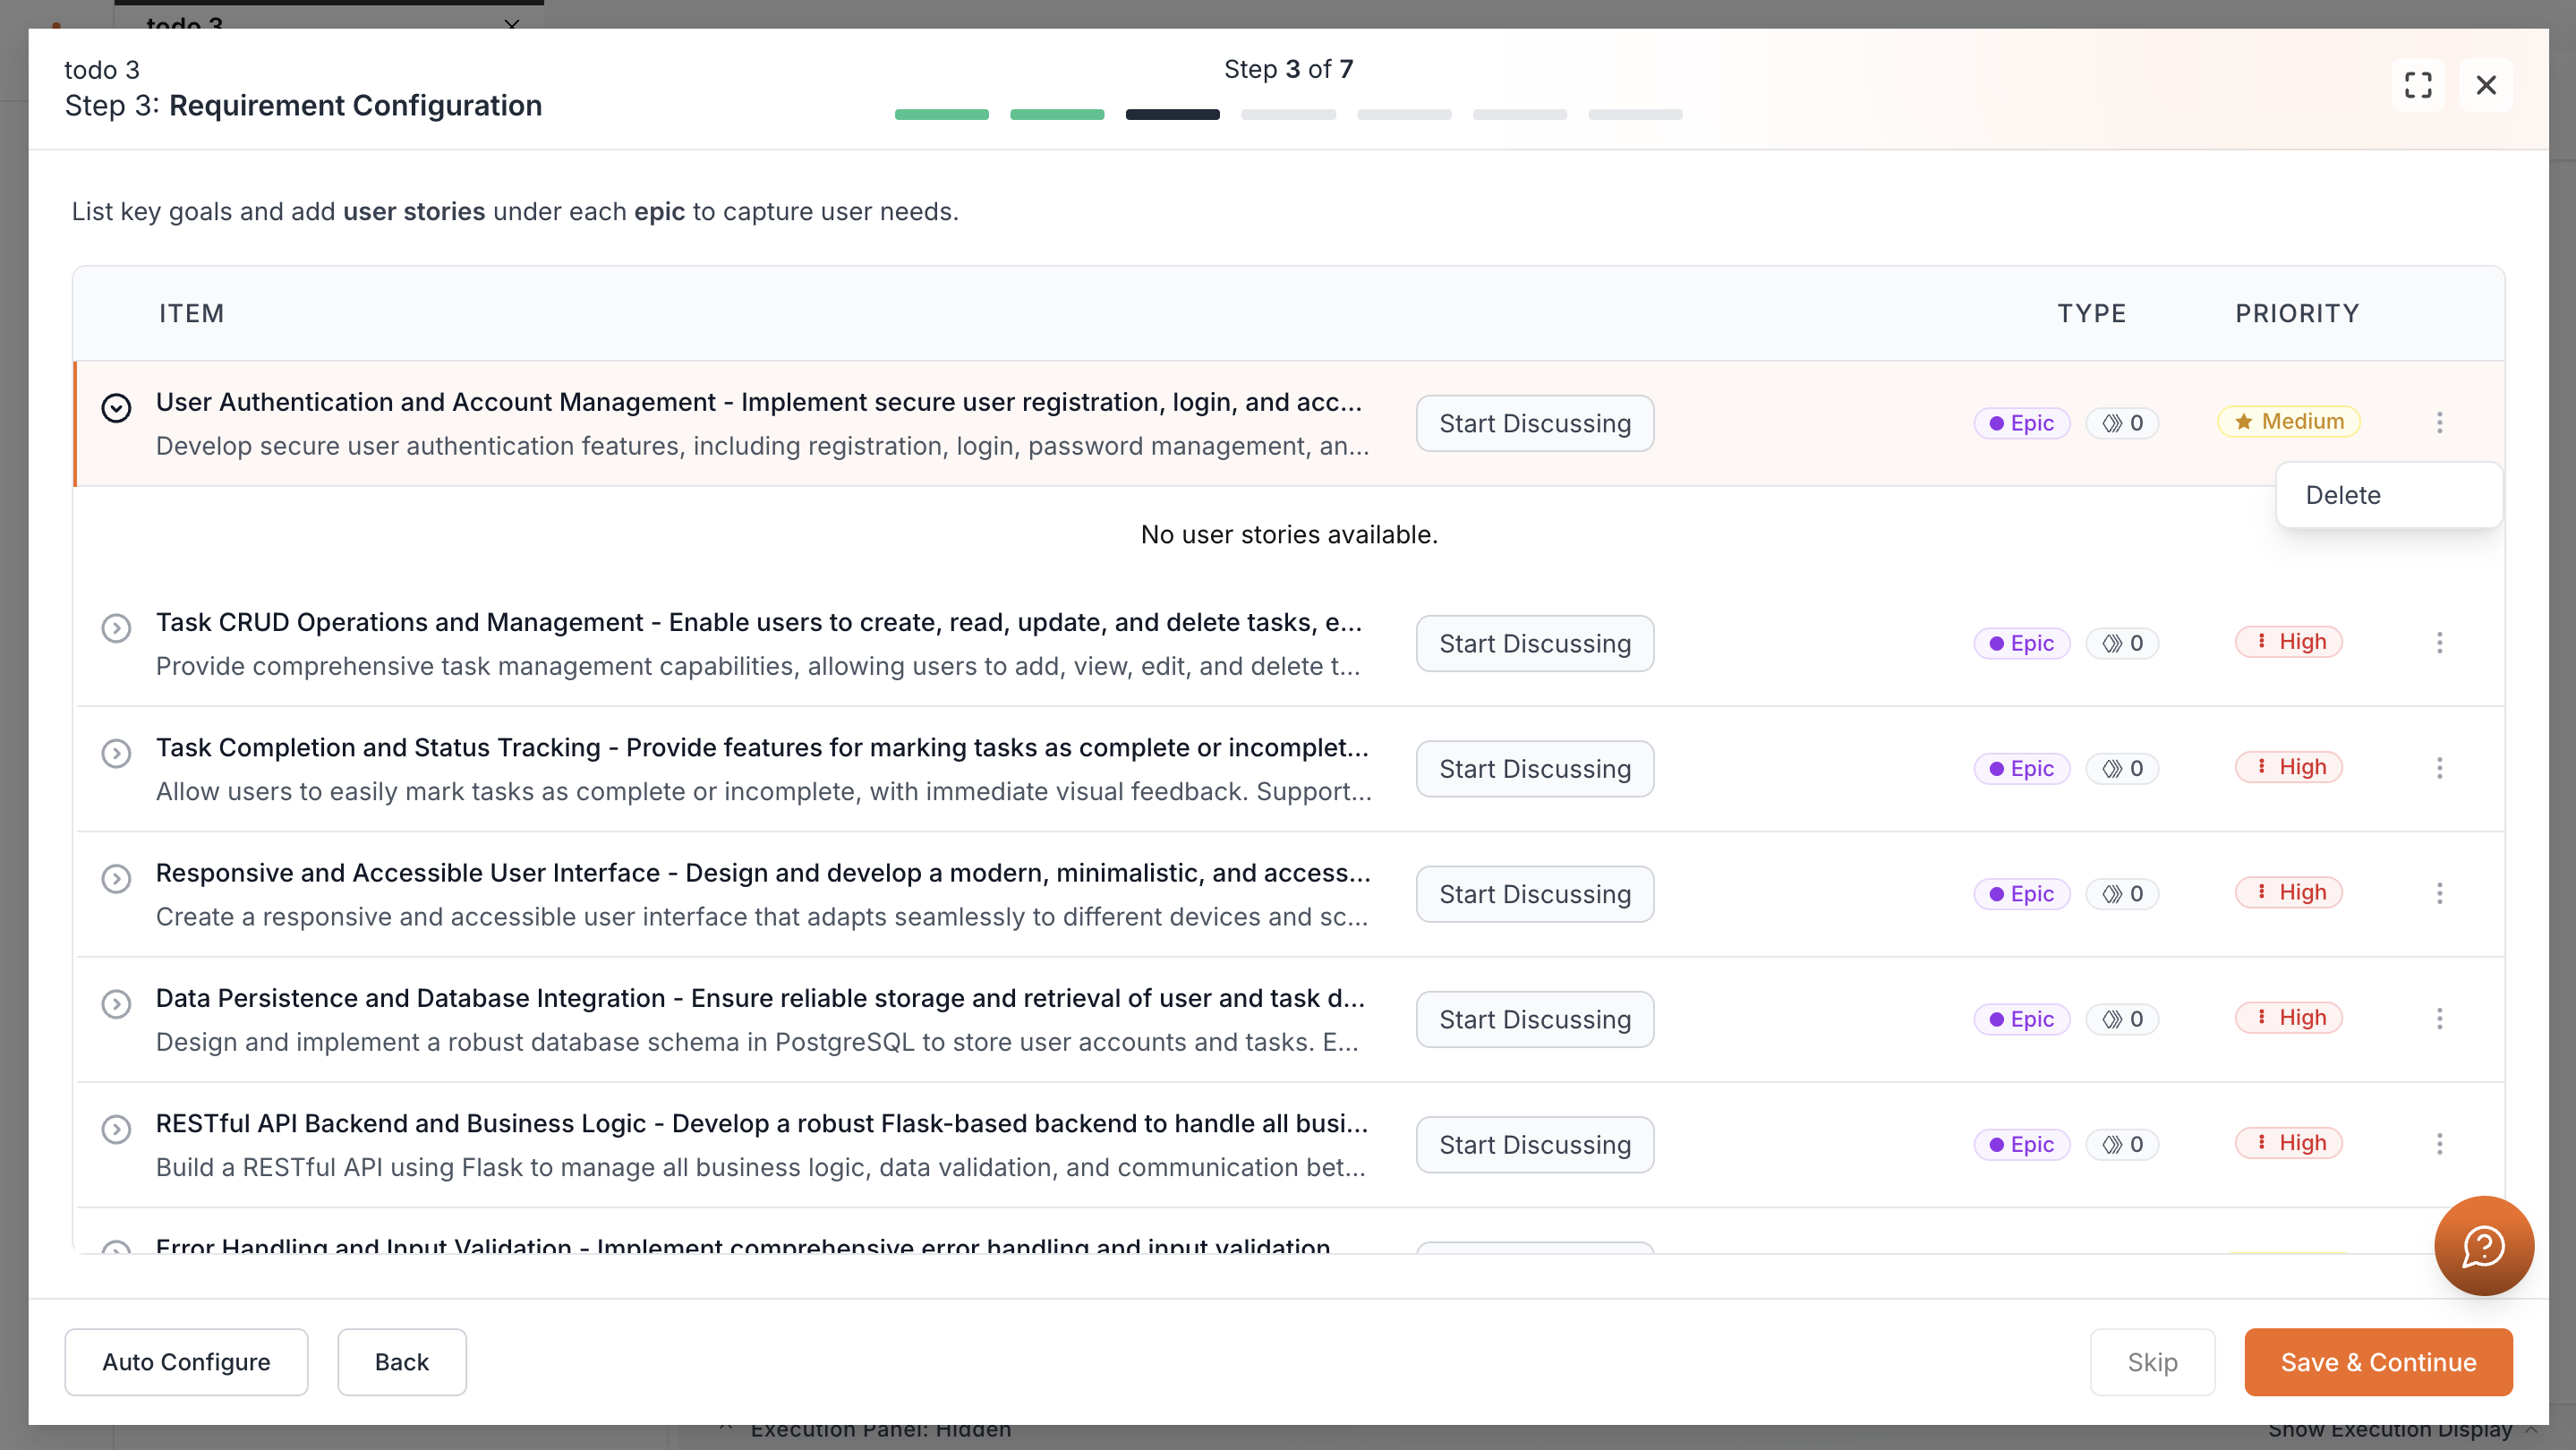Click second completed step progress bar segment
Screen dimensions: 2576x1450
[1057, 114]
